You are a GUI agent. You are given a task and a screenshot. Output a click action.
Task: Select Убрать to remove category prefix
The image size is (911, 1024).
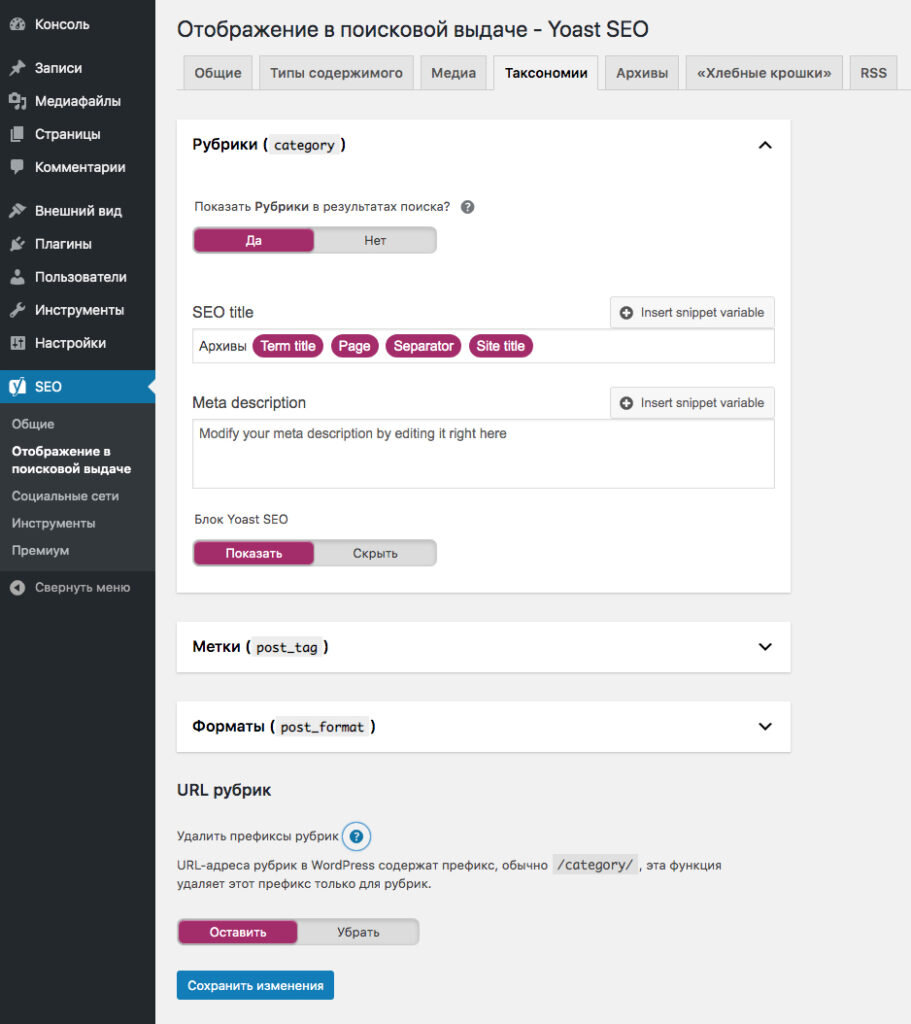[358, 932]
